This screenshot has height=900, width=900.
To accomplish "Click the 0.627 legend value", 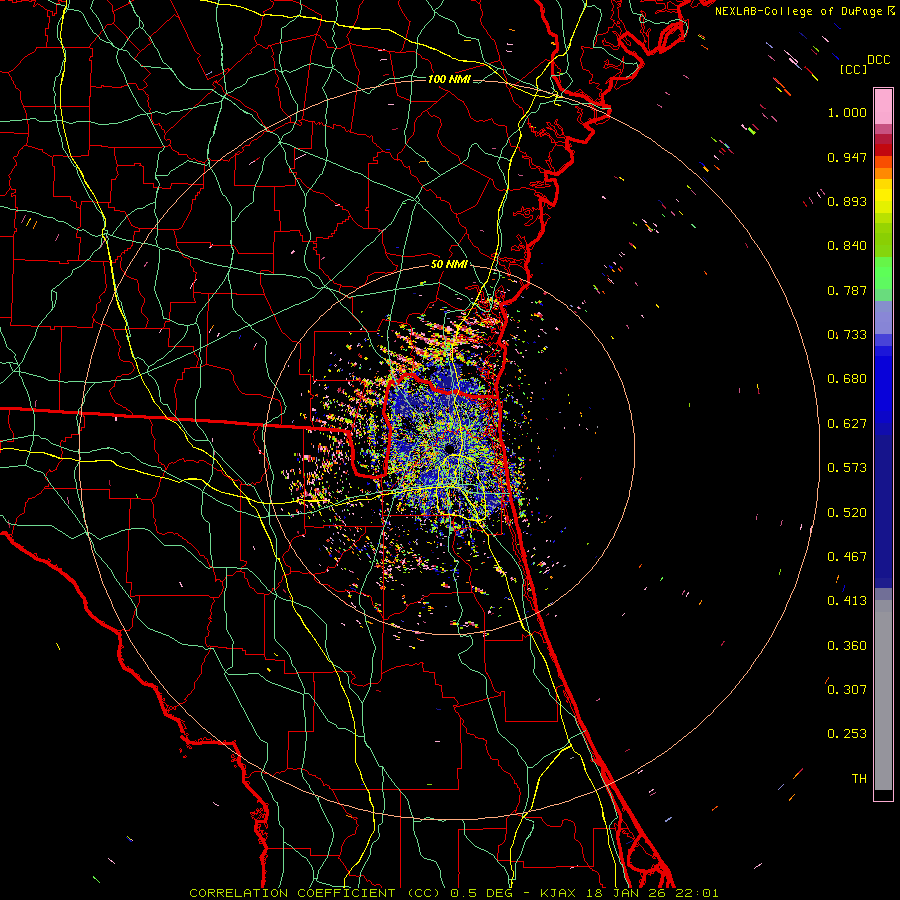I will coord(847,424).
